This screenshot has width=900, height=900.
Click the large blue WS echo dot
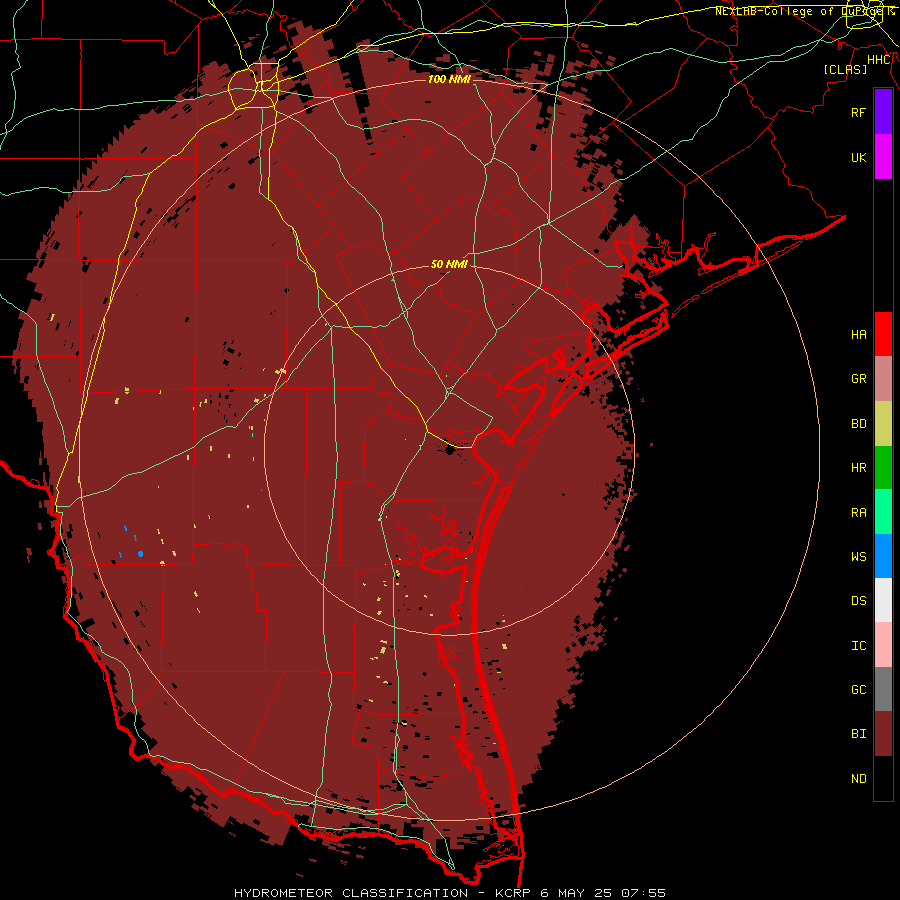click(141, 554)
